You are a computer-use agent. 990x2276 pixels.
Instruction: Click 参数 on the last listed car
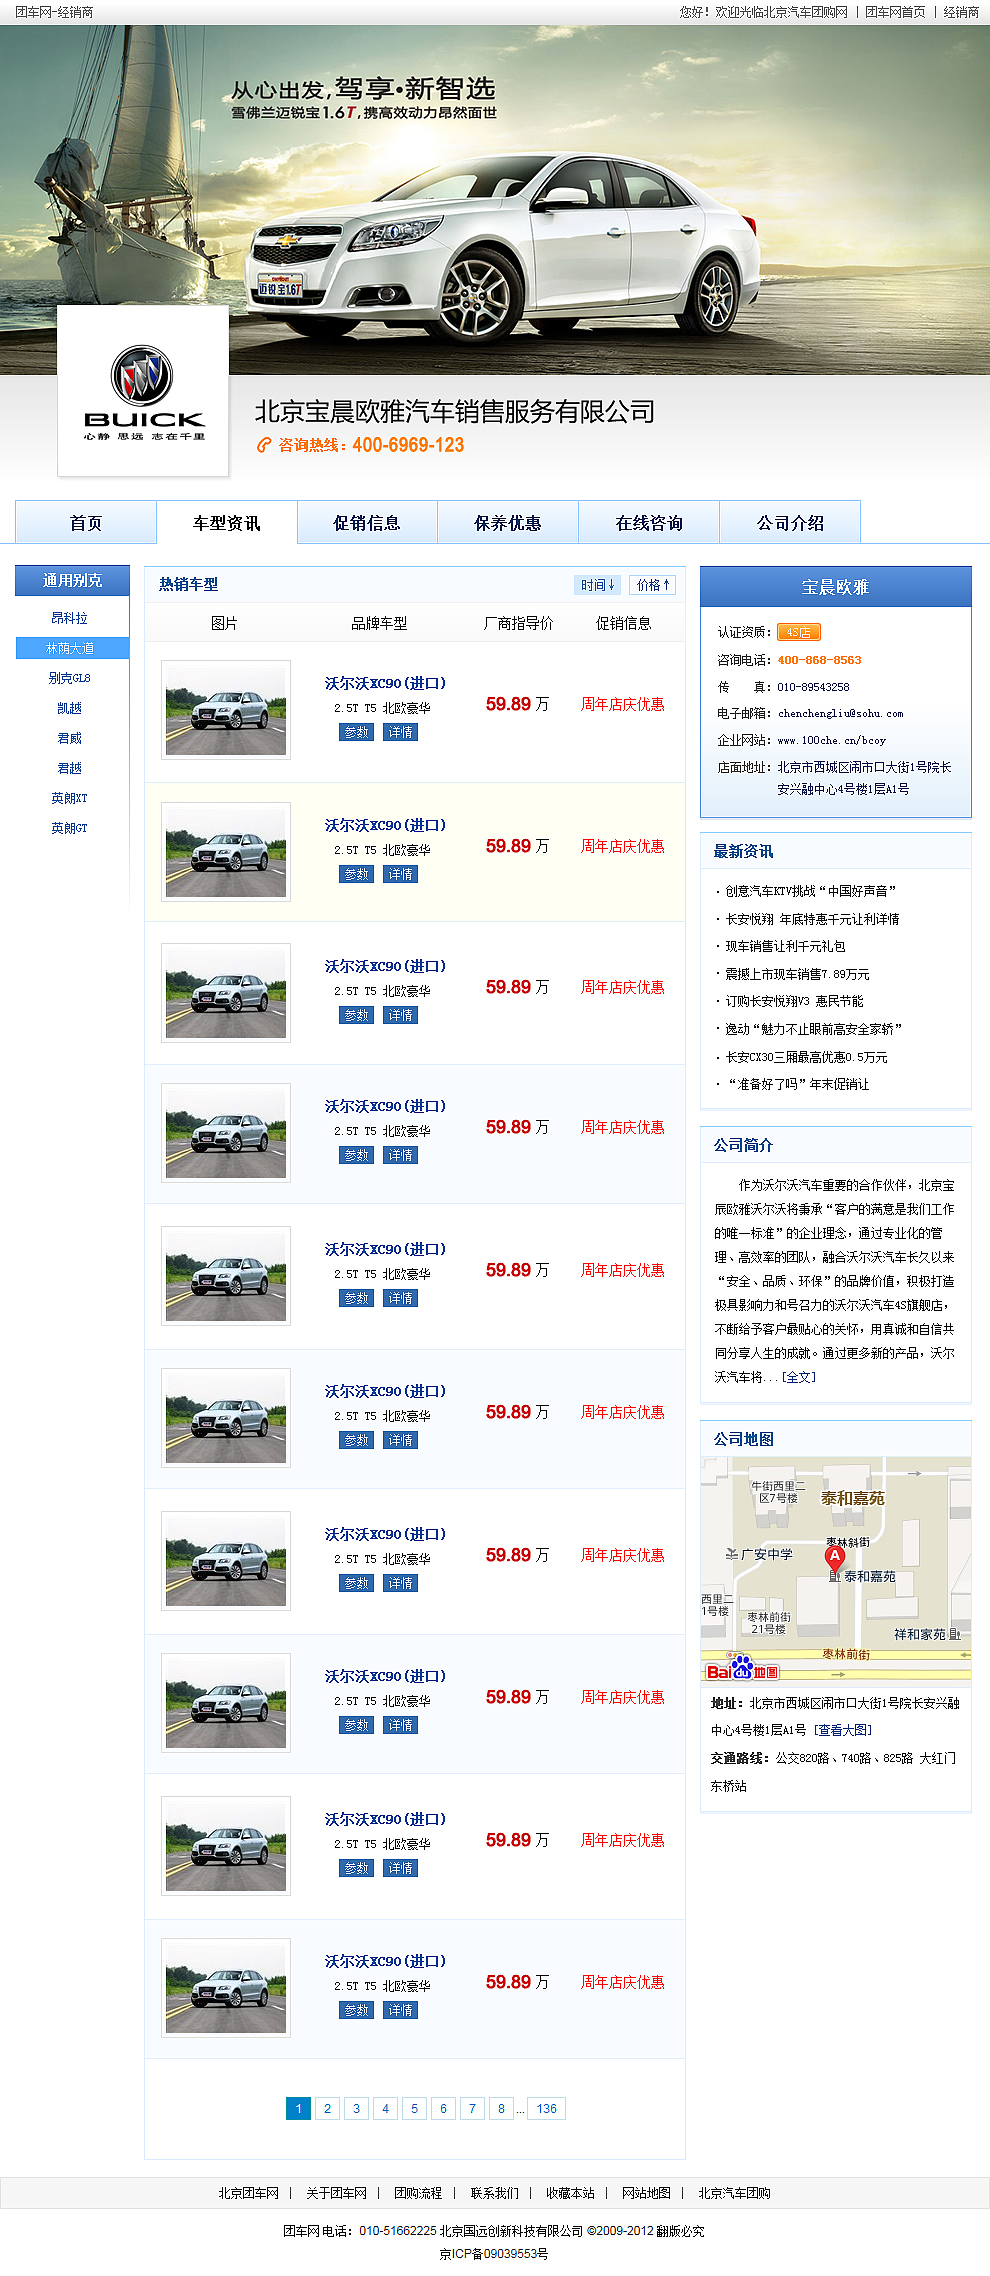pos(357,2010)
